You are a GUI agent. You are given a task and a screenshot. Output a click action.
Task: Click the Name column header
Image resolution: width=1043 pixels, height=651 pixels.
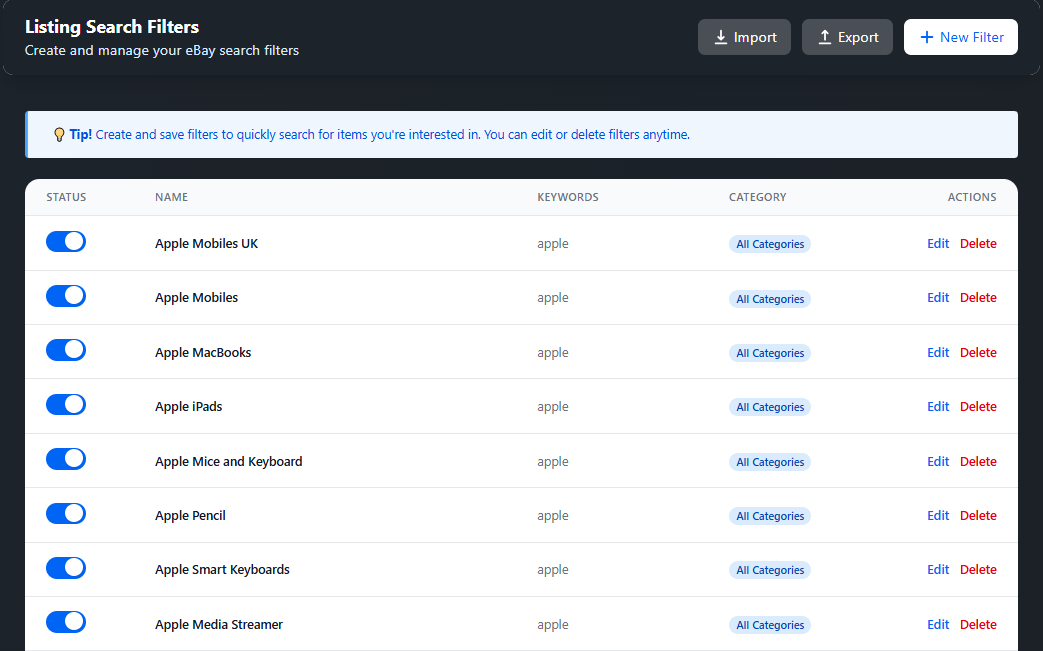[x=171, y=197]
